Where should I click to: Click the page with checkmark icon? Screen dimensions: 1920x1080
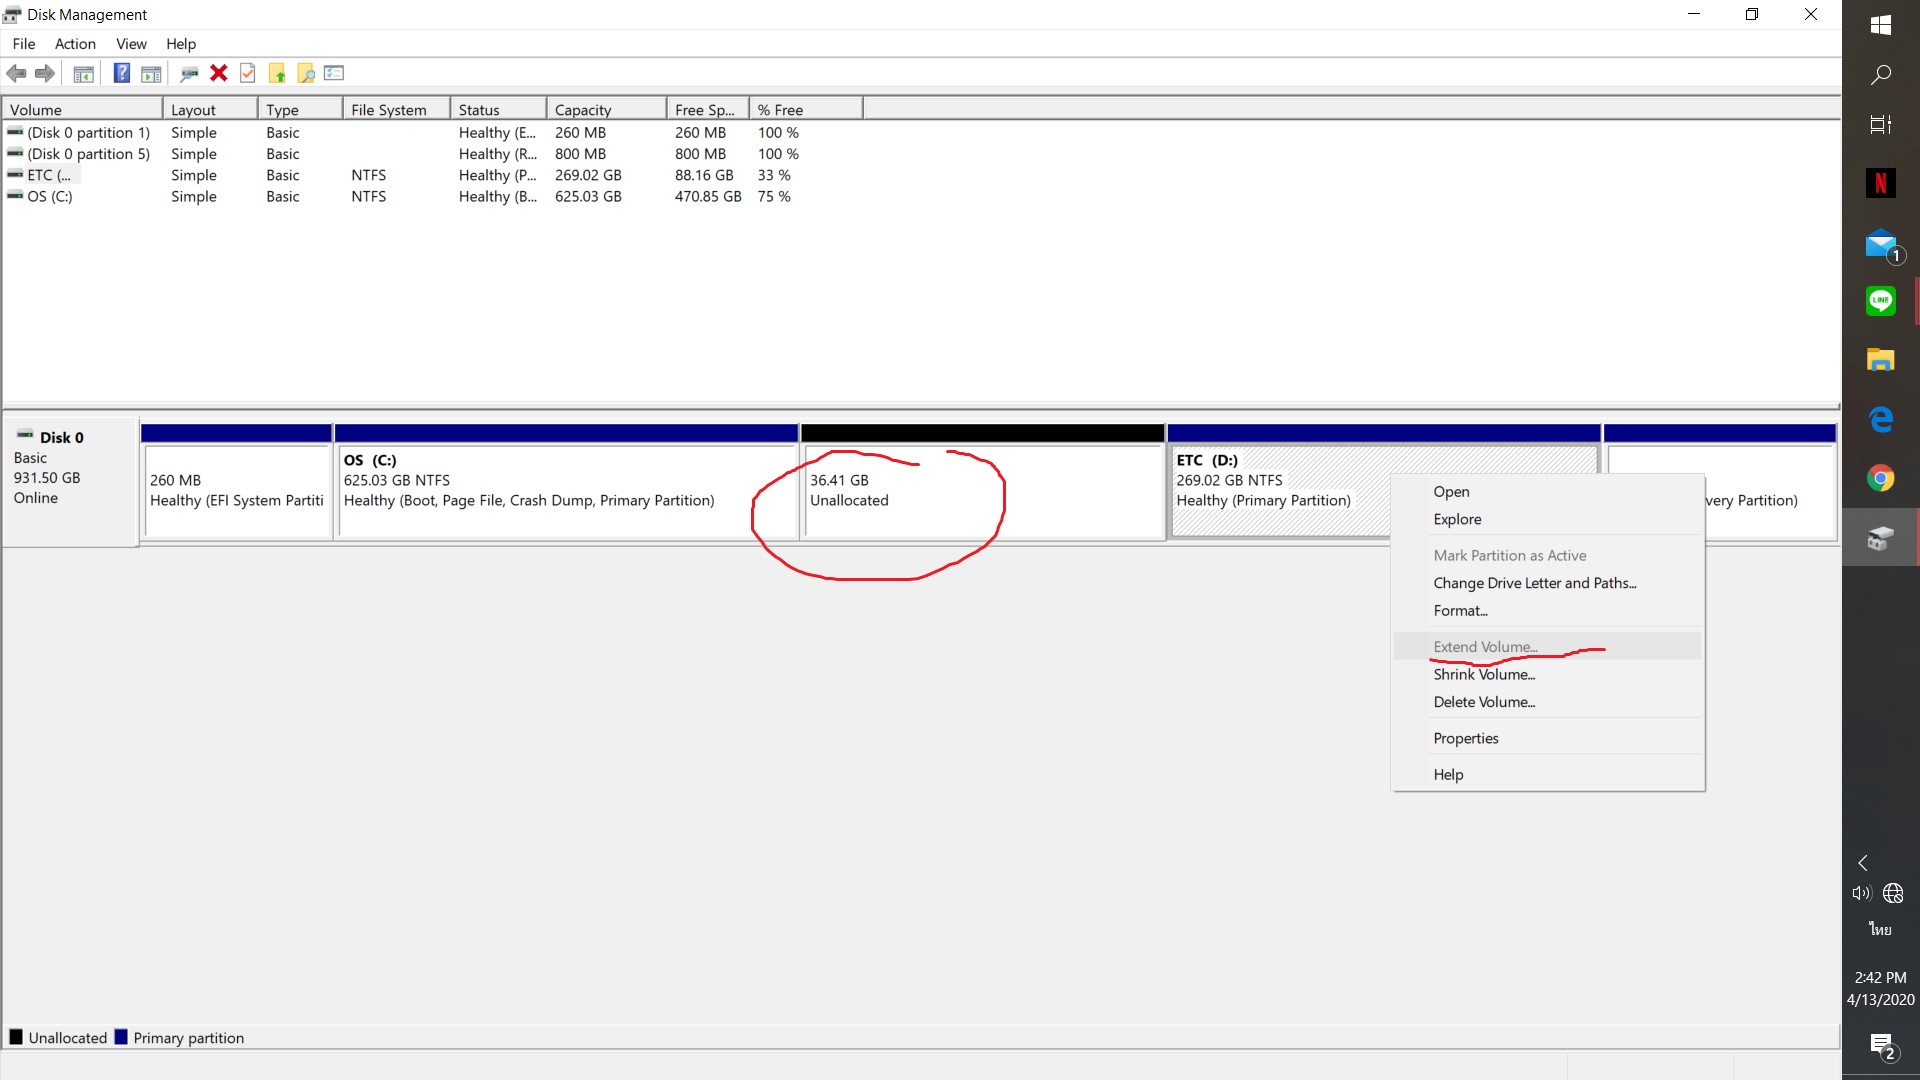(248, 73)
